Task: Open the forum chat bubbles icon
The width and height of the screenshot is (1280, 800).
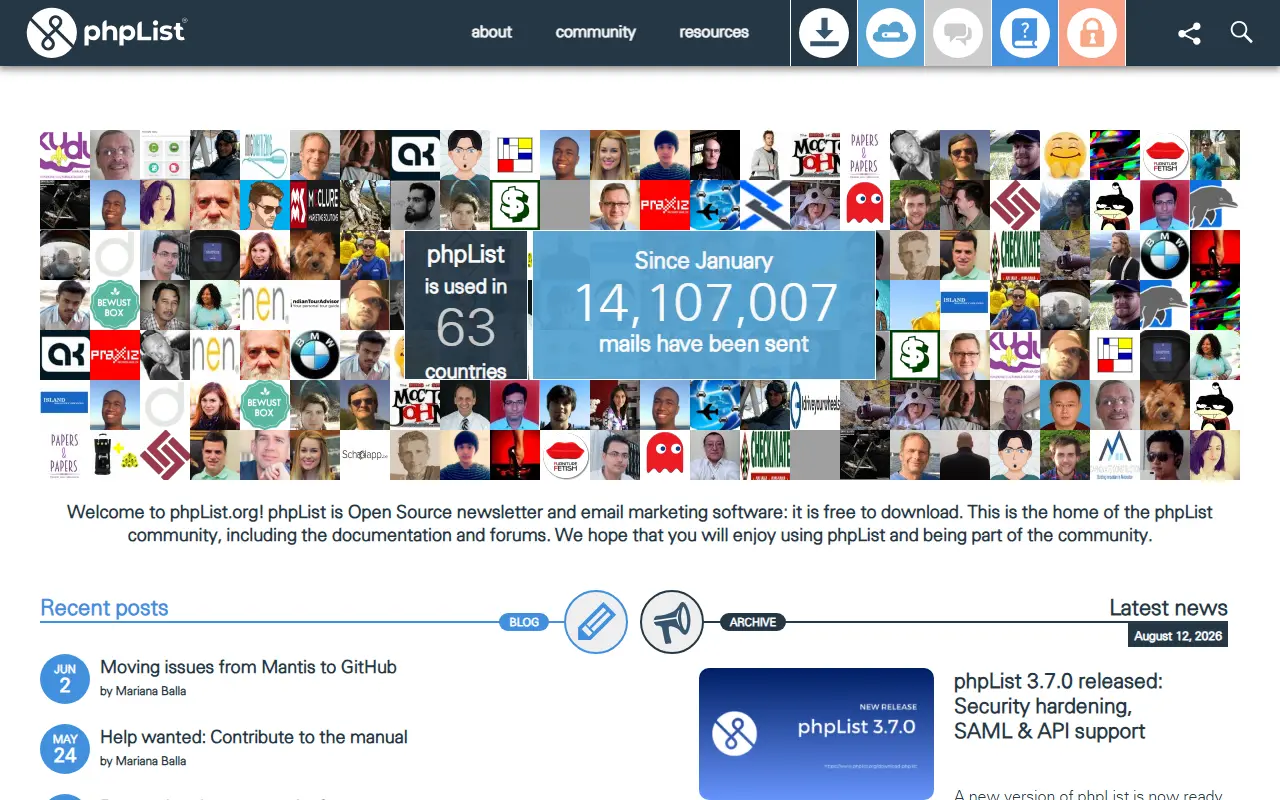Action: point(958,33)
